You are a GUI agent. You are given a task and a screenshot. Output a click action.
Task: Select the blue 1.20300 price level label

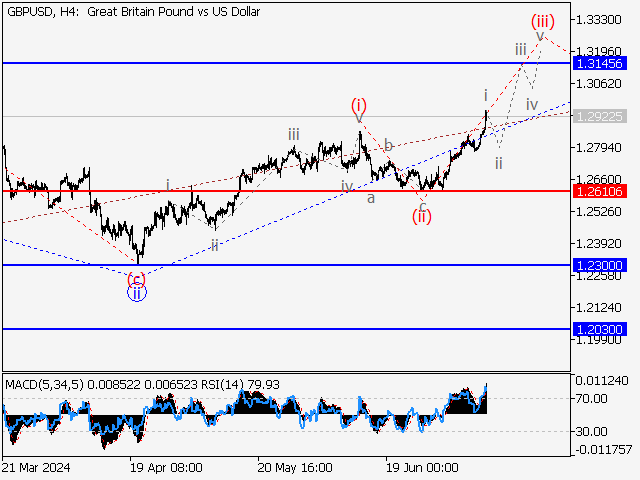tap(600, 329)
